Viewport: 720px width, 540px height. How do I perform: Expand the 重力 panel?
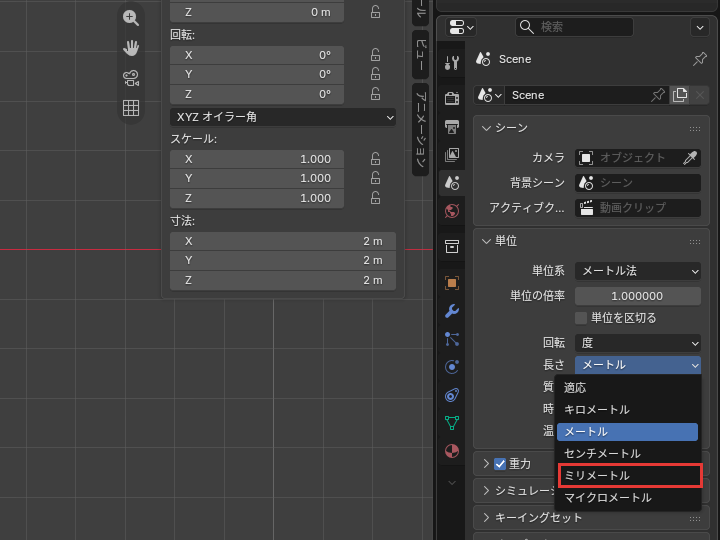(486, 464)
